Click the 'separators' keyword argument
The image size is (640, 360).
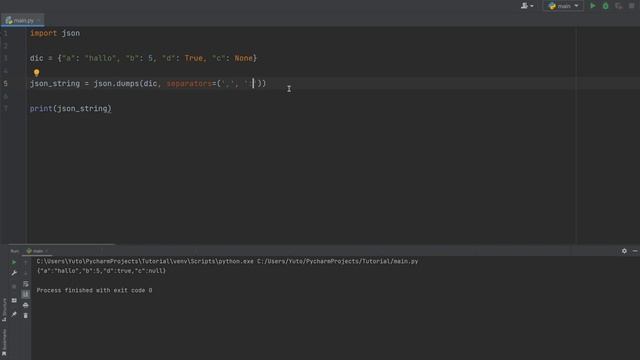coord(189,83)
